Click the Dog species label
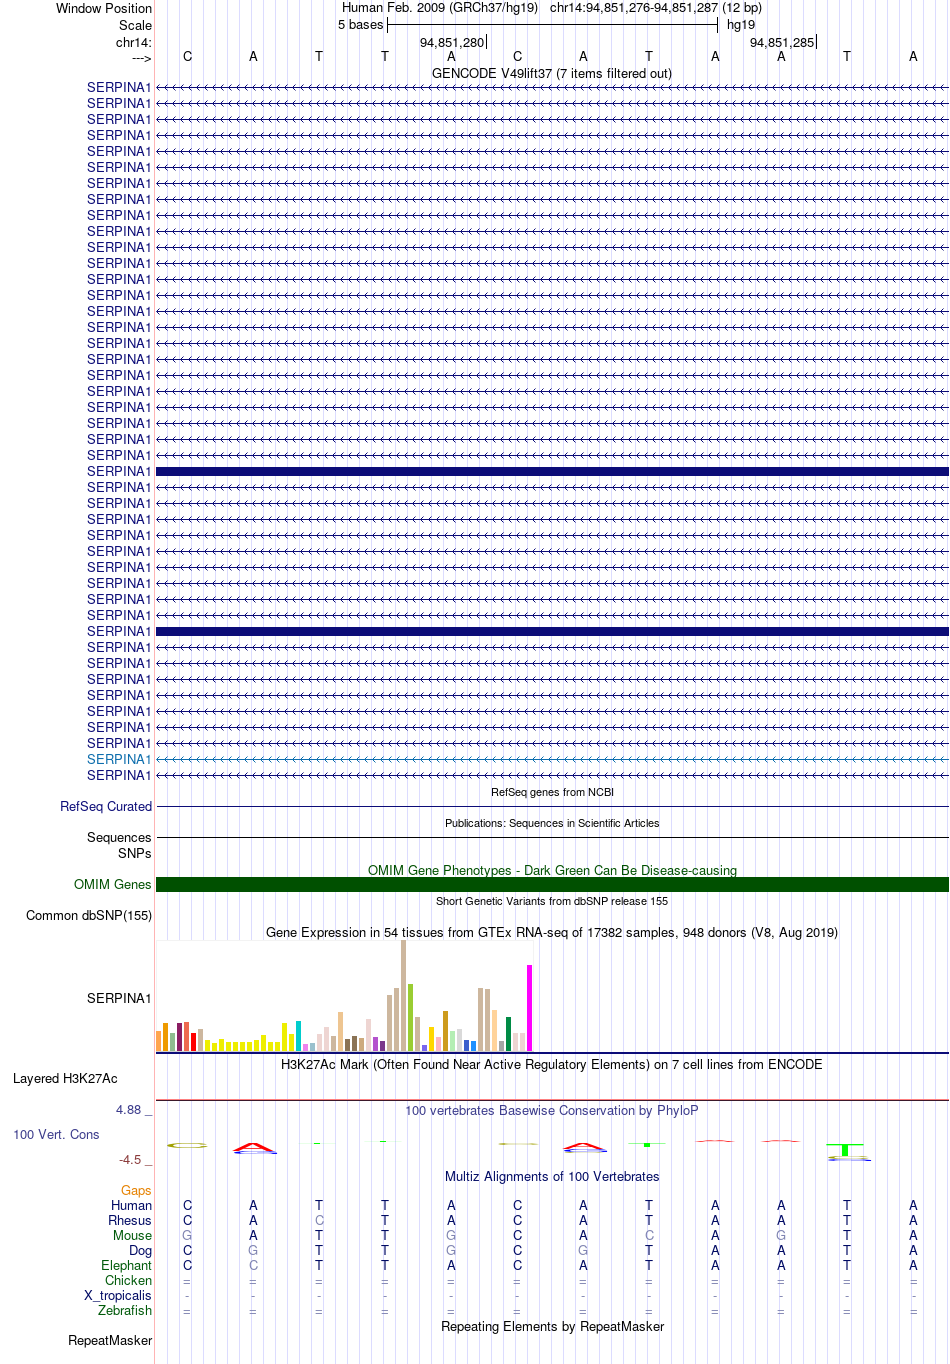The width and height of the screenshot is (950, 1364). coord(141,1250)
